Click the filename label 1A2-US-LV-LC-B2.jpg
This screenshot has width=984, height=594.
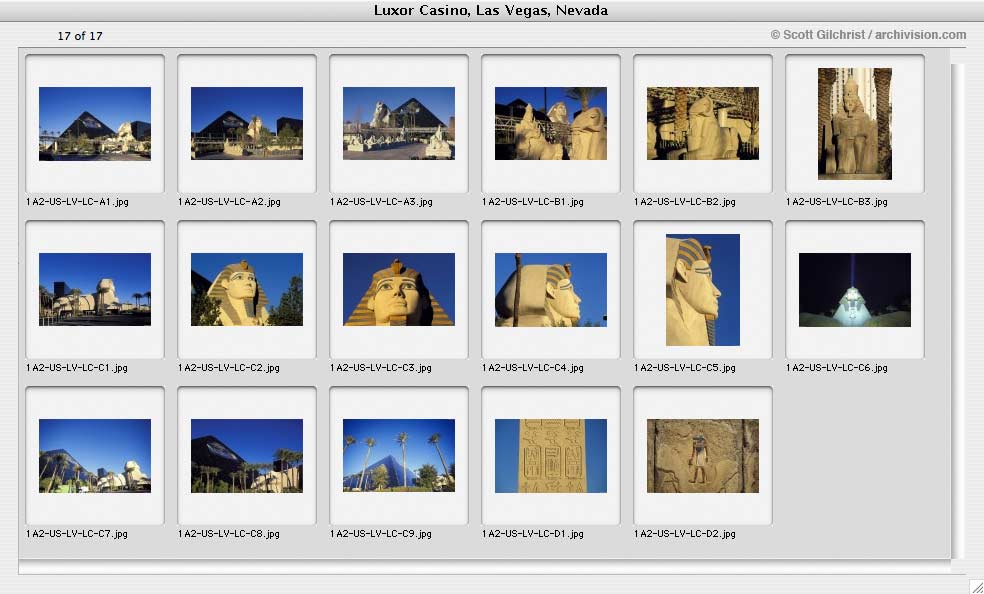pyautogui.click(x=685, y=202)
